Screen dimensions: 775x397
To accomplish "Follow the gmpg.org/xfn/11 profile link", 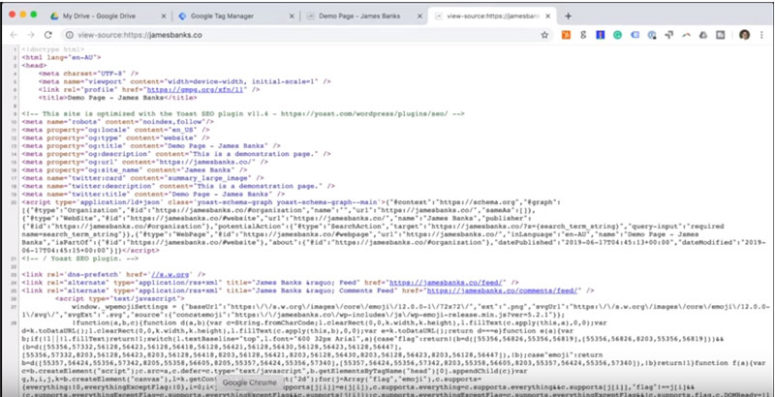I will click(x=195, y=90).
